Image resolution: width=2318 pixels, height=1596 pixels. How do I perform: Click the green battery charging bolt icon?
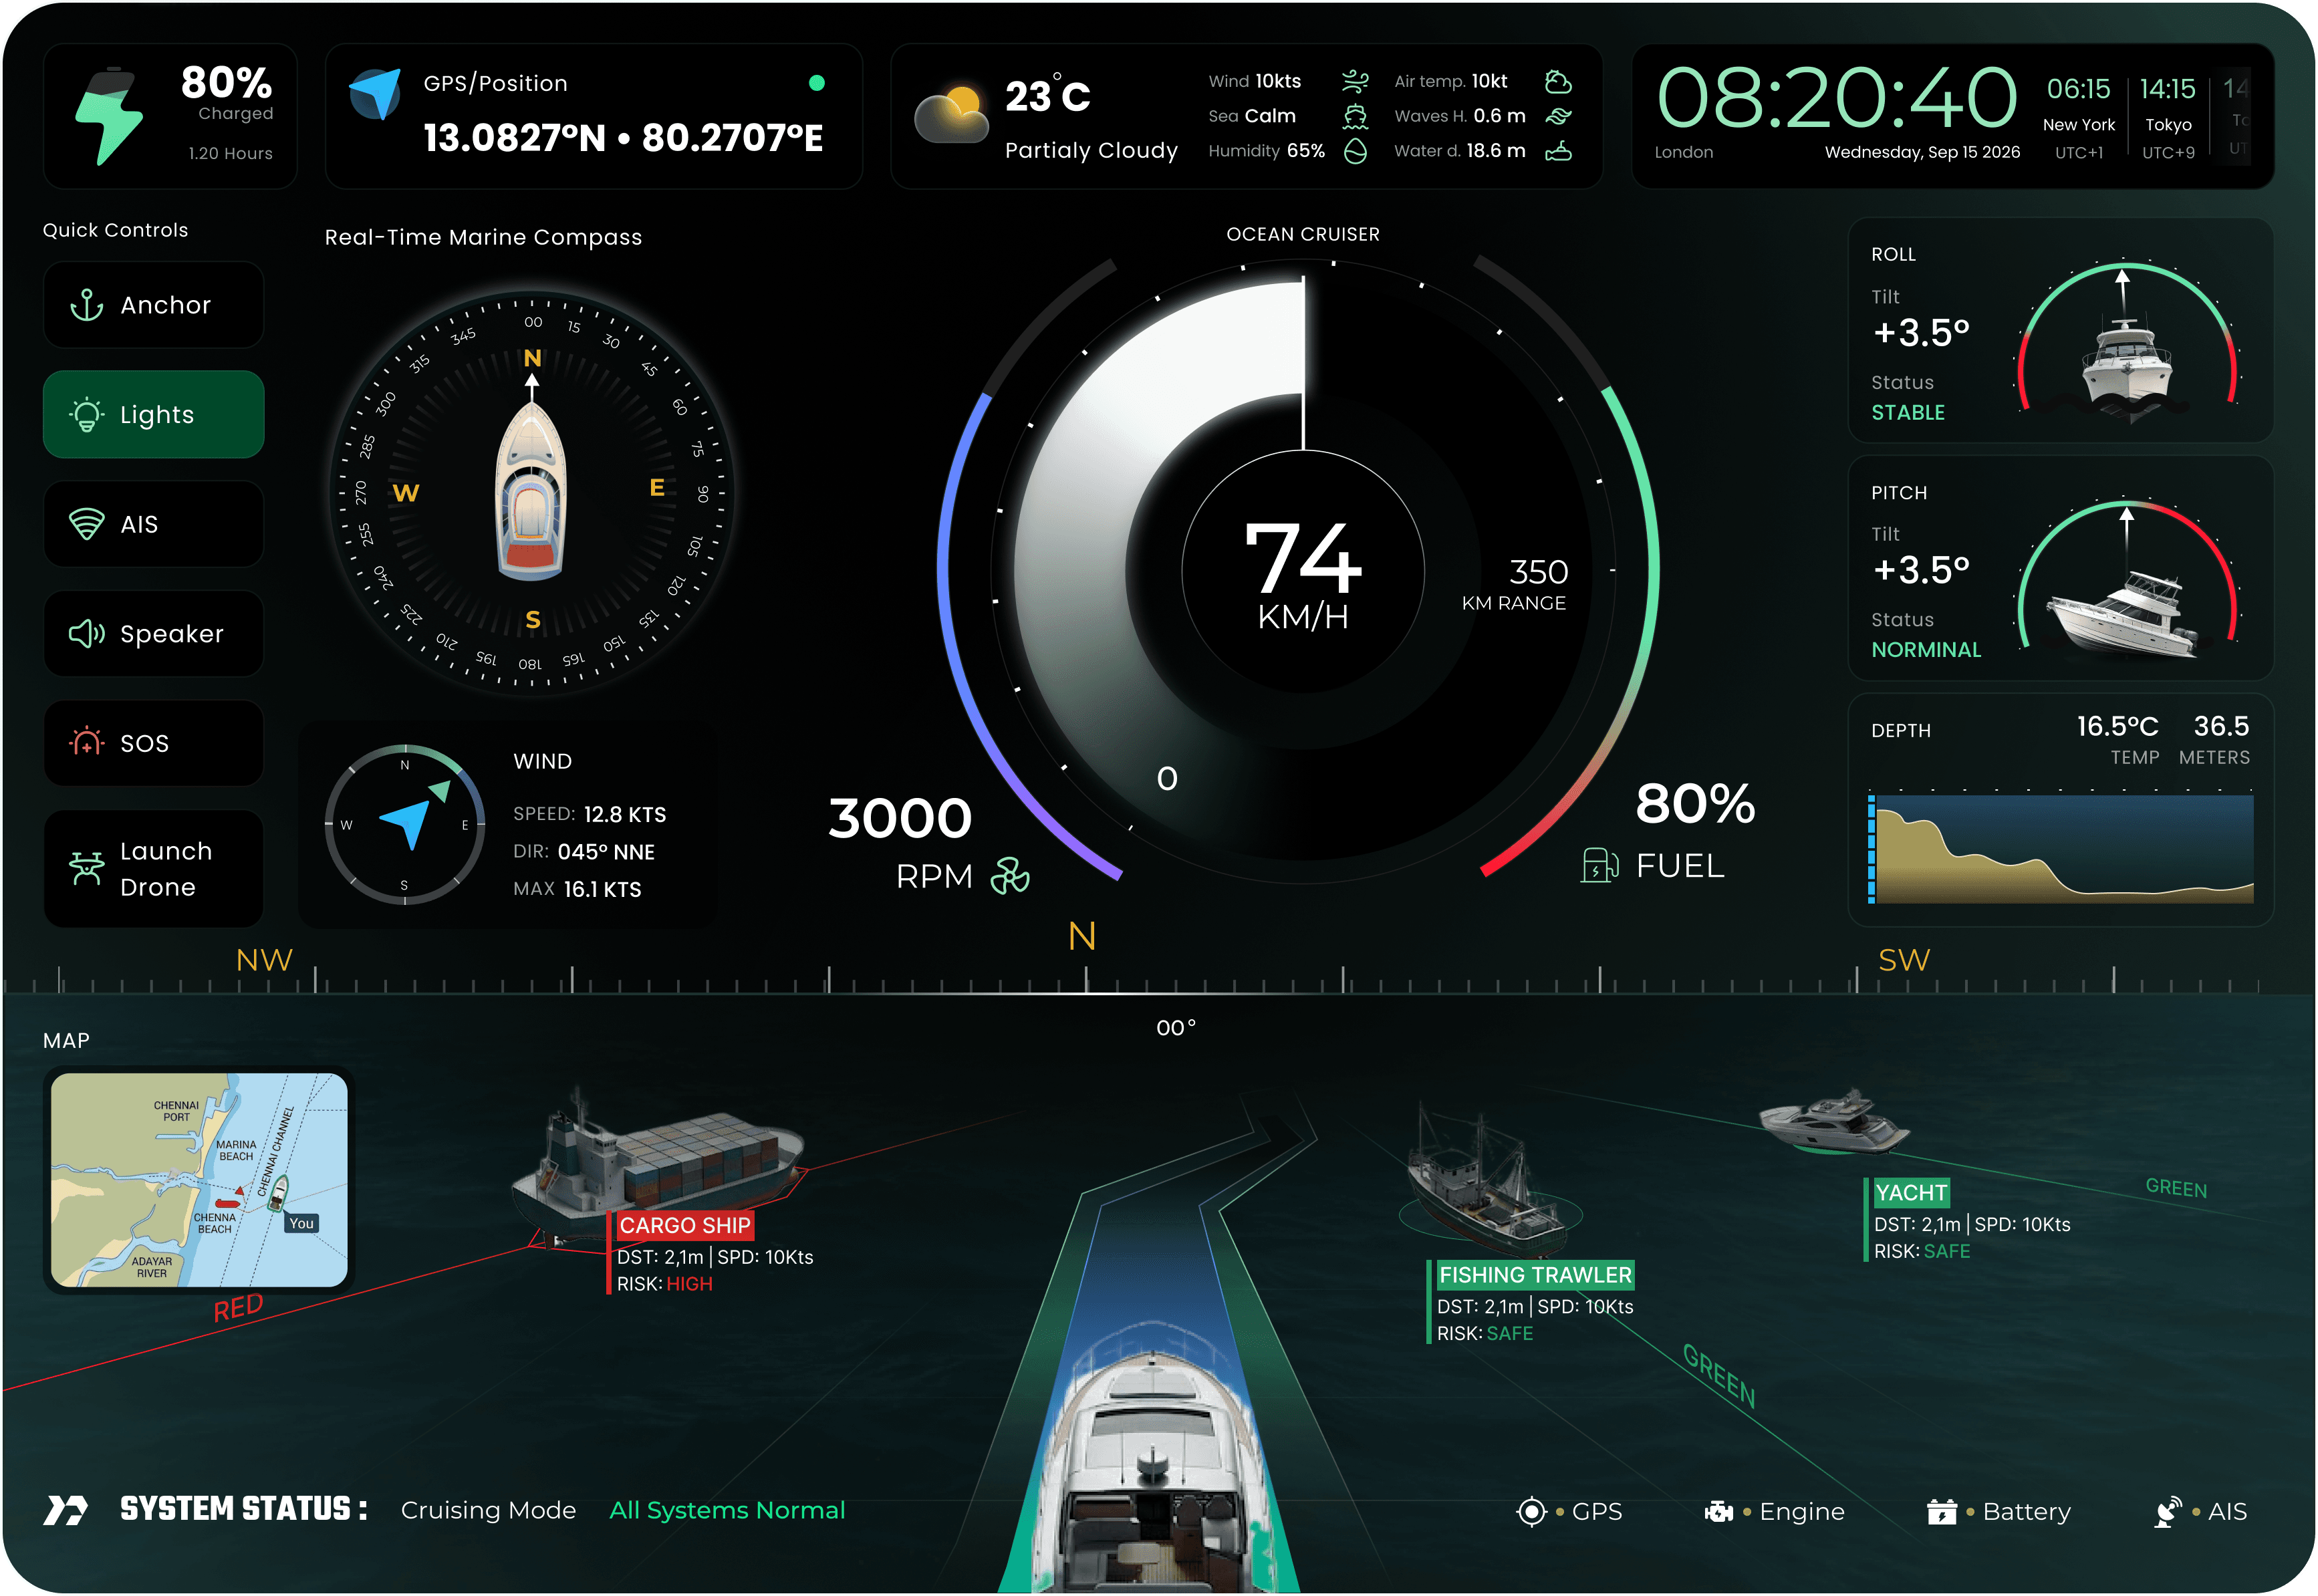(x=110, y=117)
